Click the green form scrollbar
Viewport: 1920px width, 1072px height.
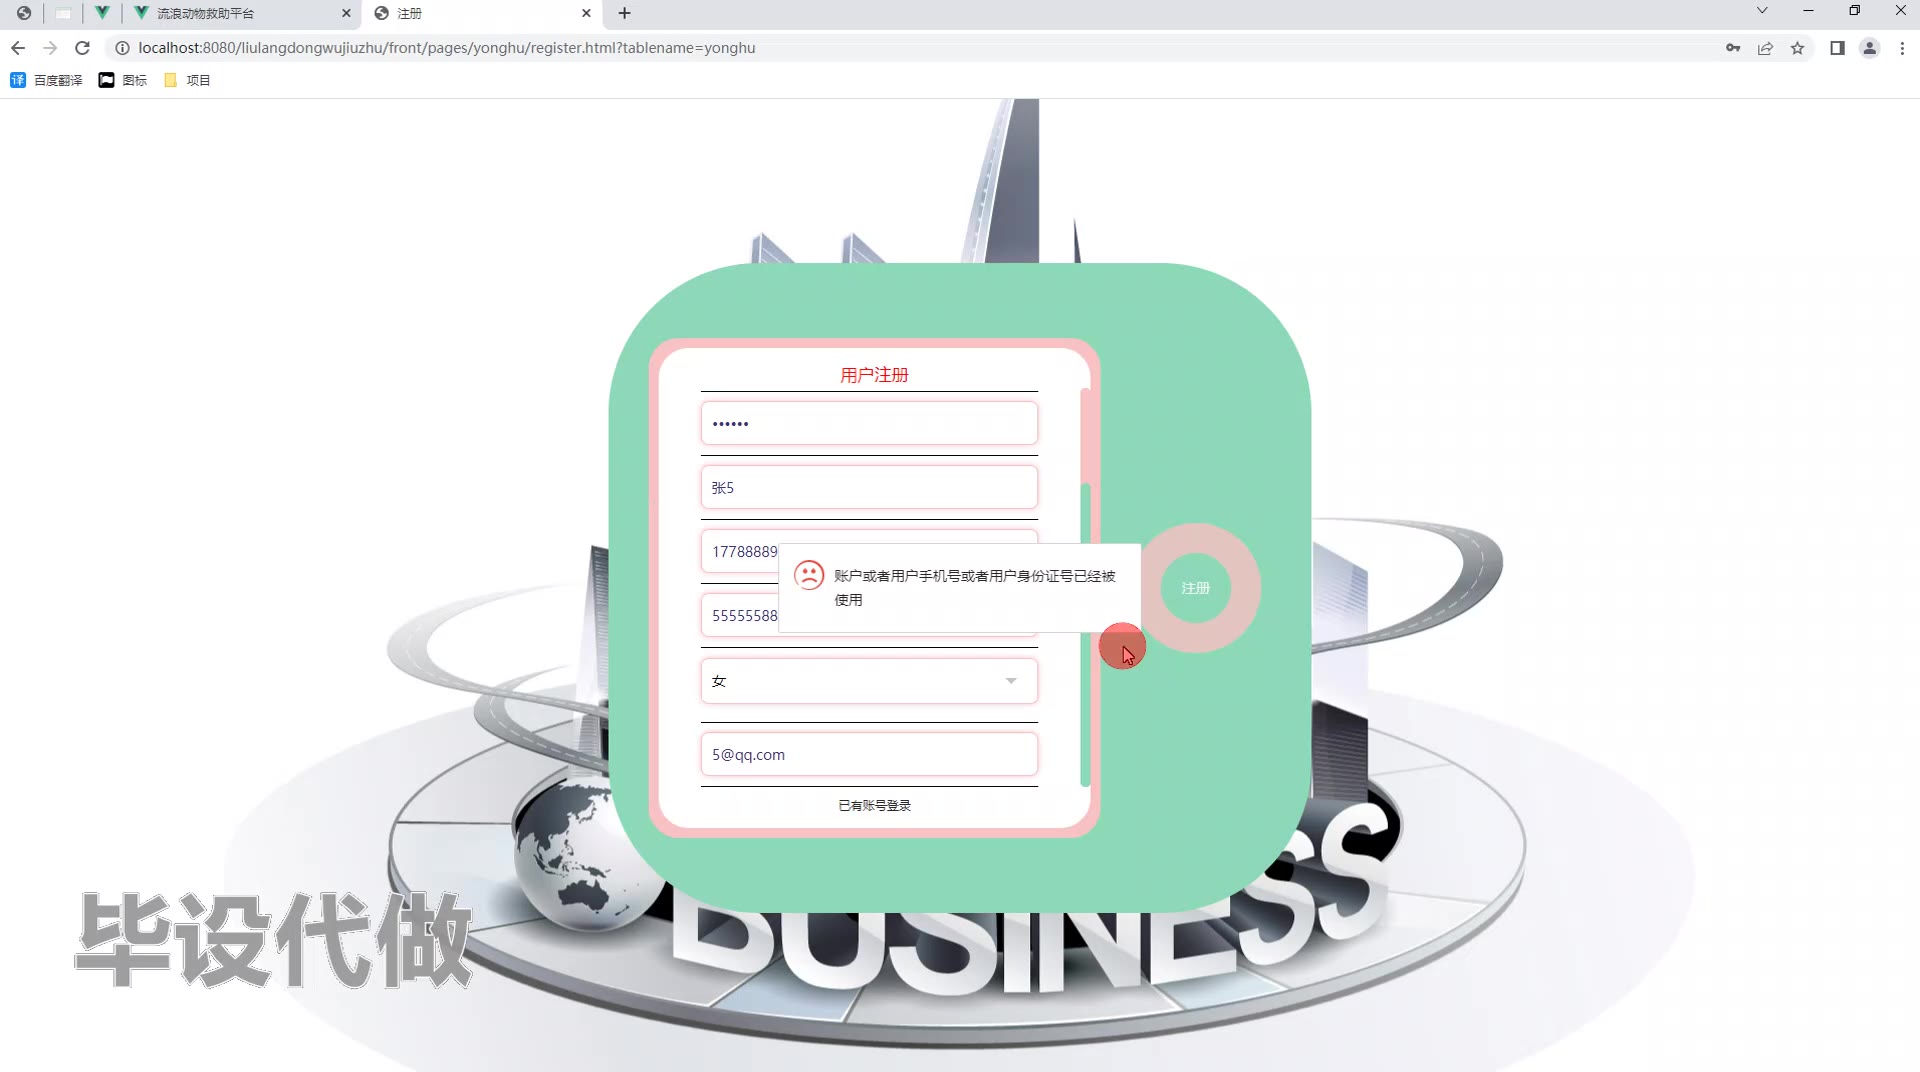coord(1085,635)
